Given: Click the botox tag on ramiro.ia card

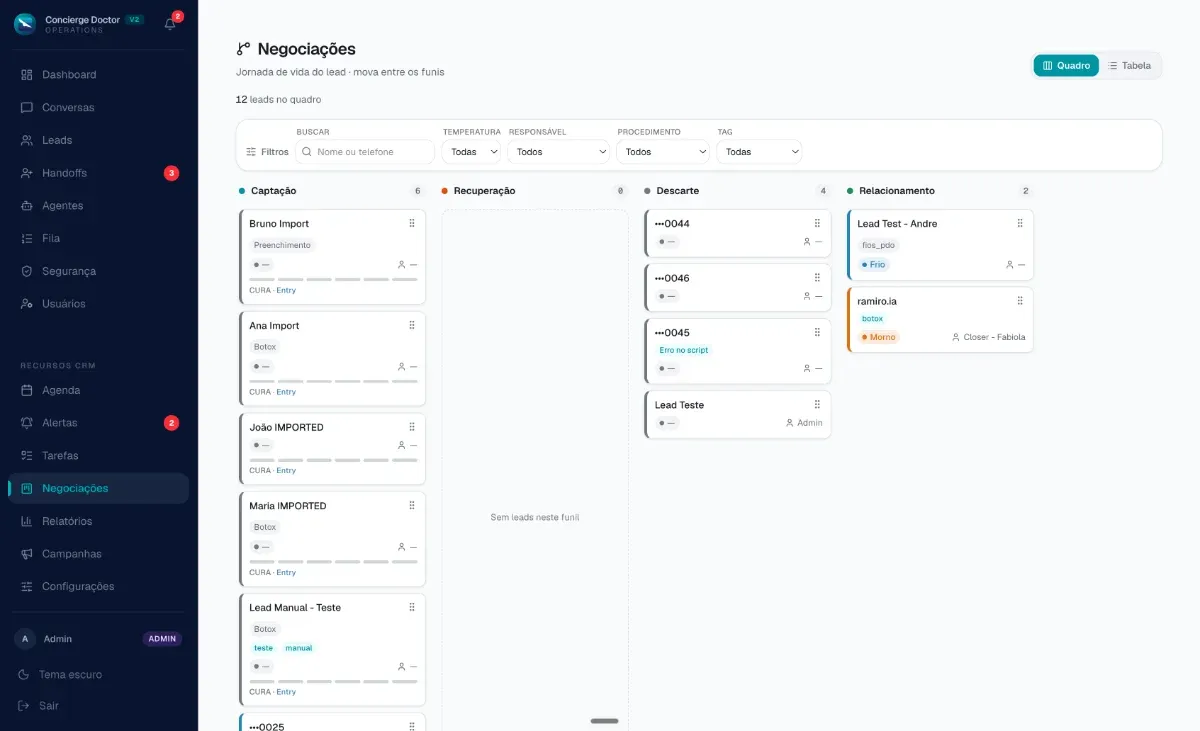Looking at the screenshot, I should (x=872, y=319).
